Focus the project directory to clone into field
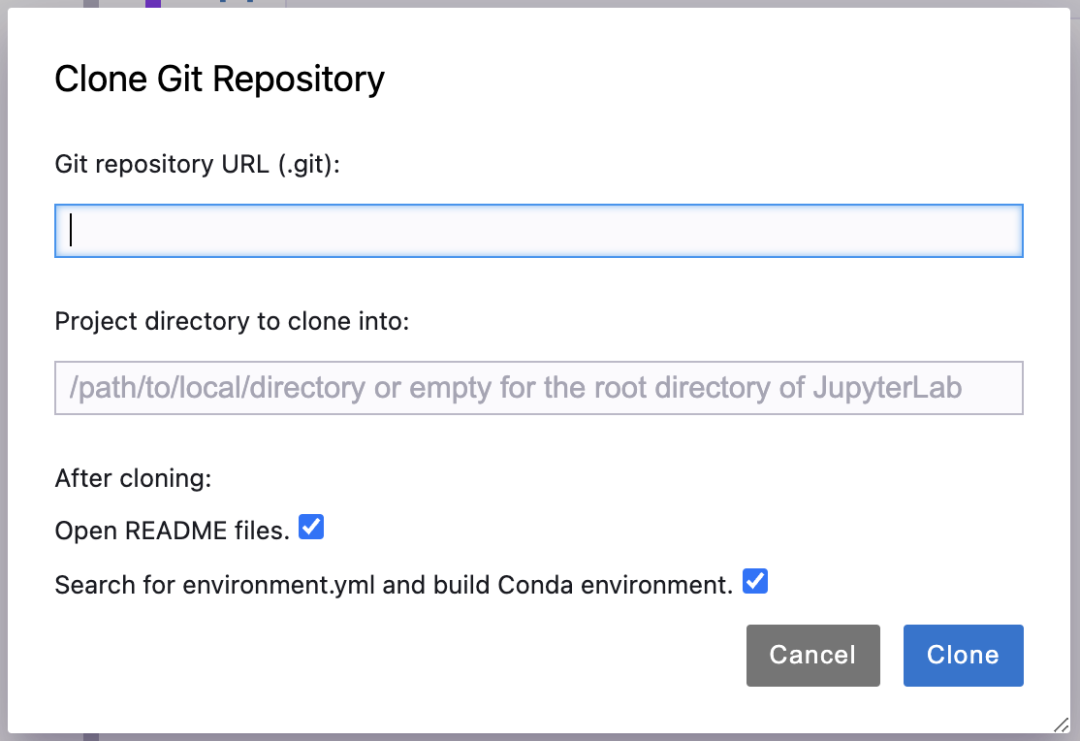 point(539,388)
